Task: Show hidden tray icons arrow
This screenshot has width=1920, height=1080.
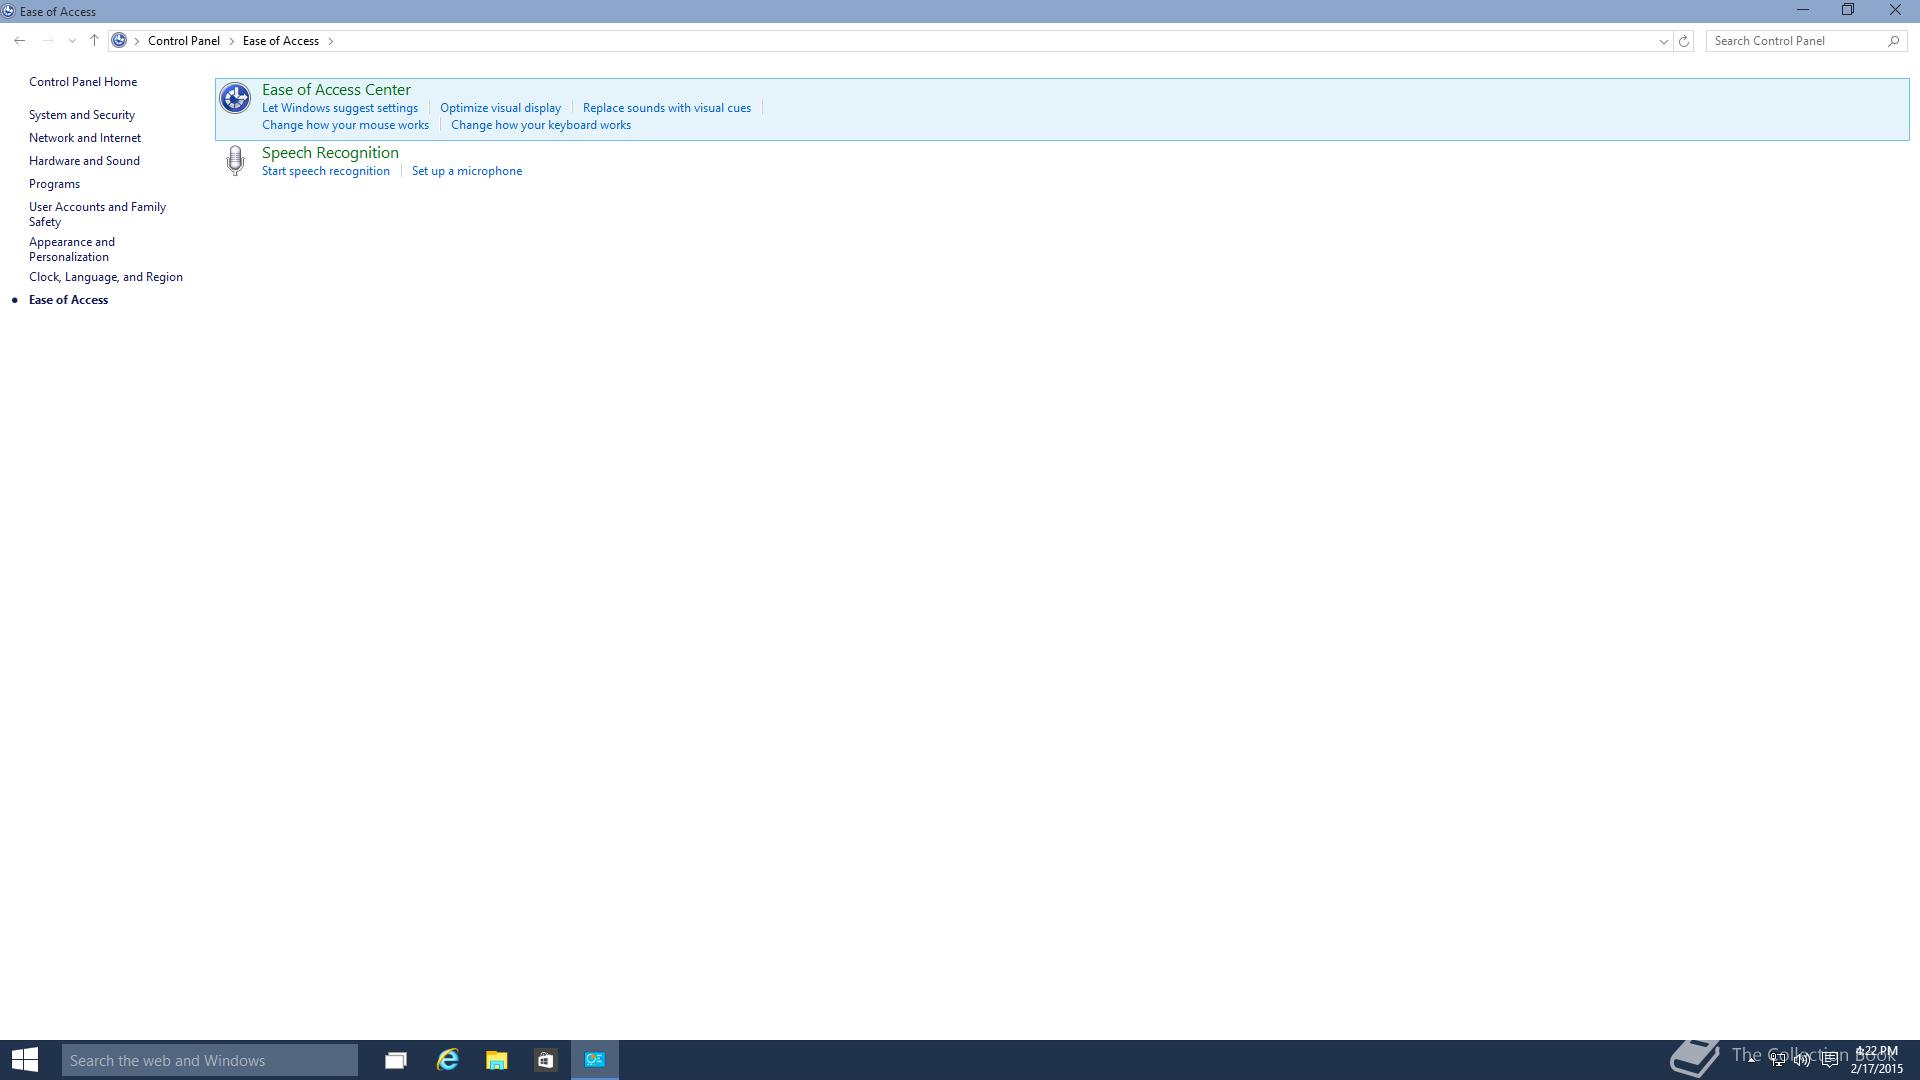Action: (1752, 1058)
